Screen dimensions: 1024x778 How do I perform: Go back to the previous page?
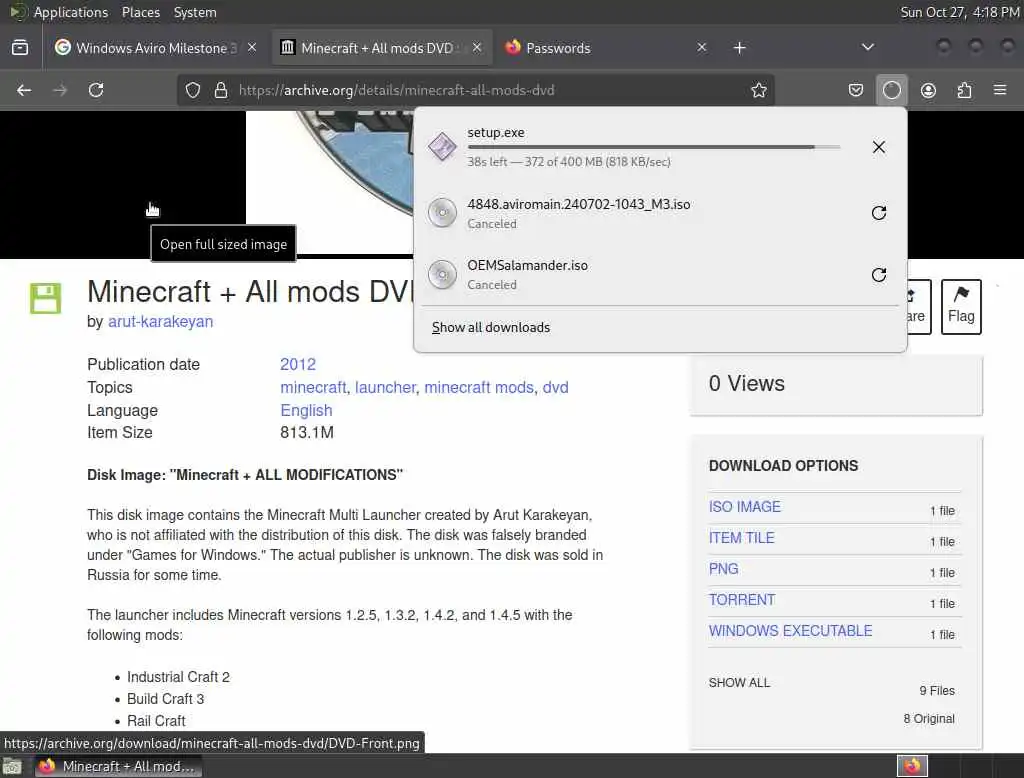pos(24,90)
